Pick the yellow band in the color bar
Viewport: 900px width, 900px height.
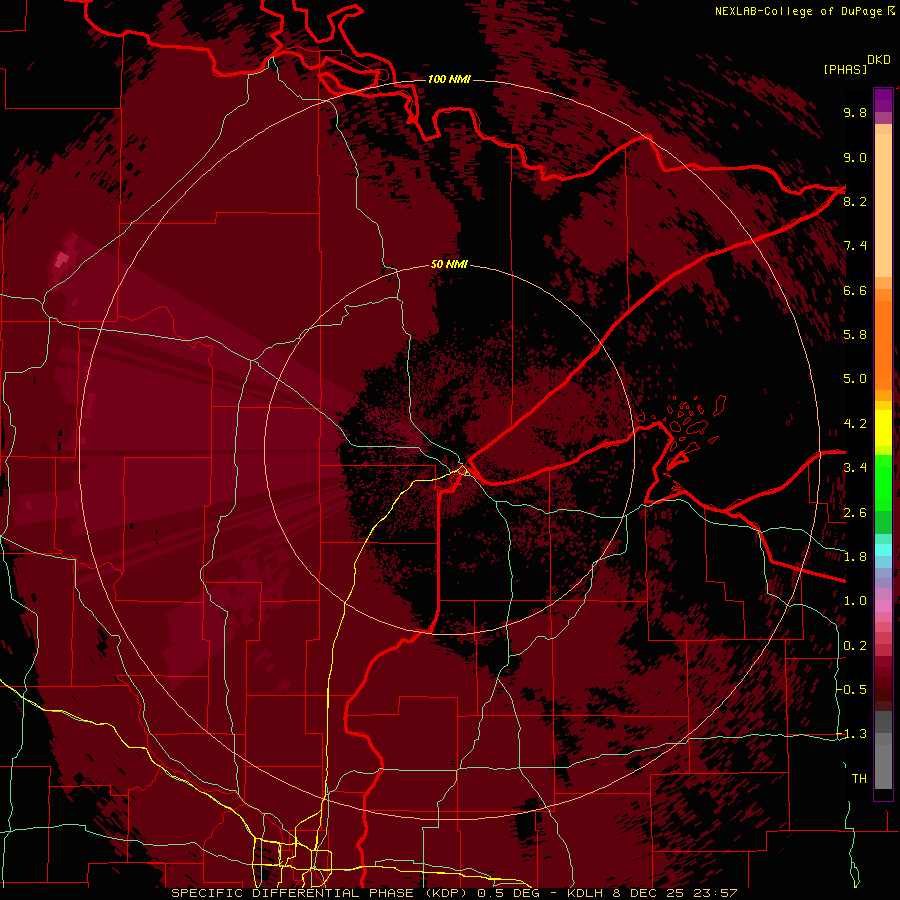(x=883, y=428)
